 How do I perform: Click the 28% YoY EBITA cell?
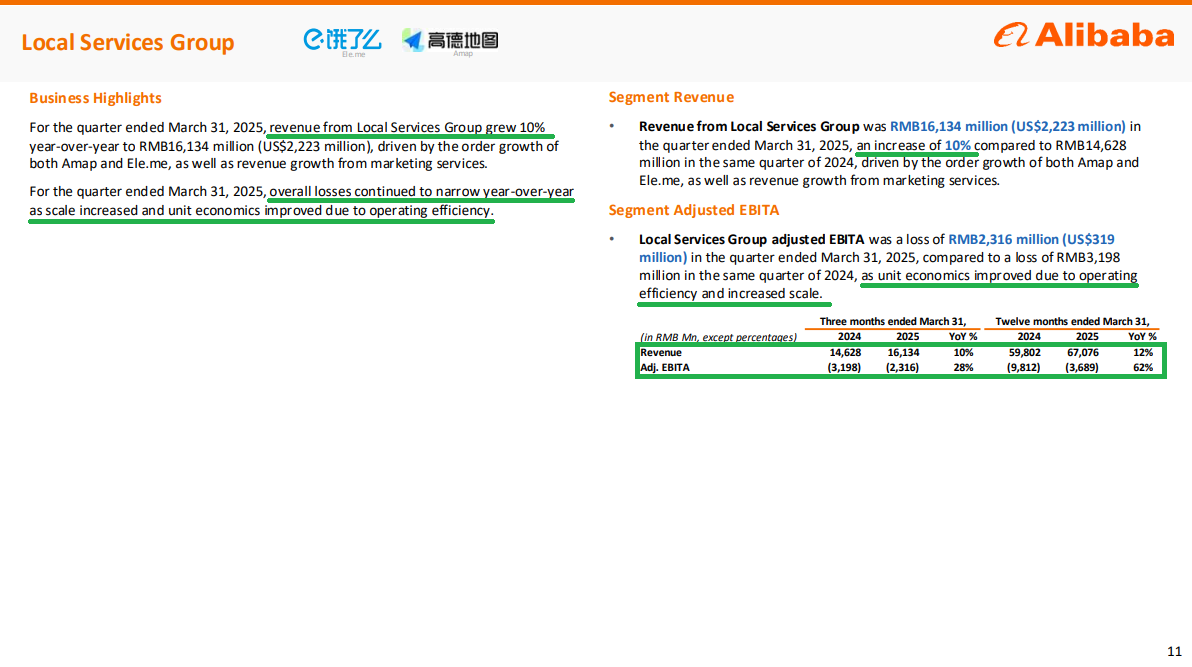(963, 367)
